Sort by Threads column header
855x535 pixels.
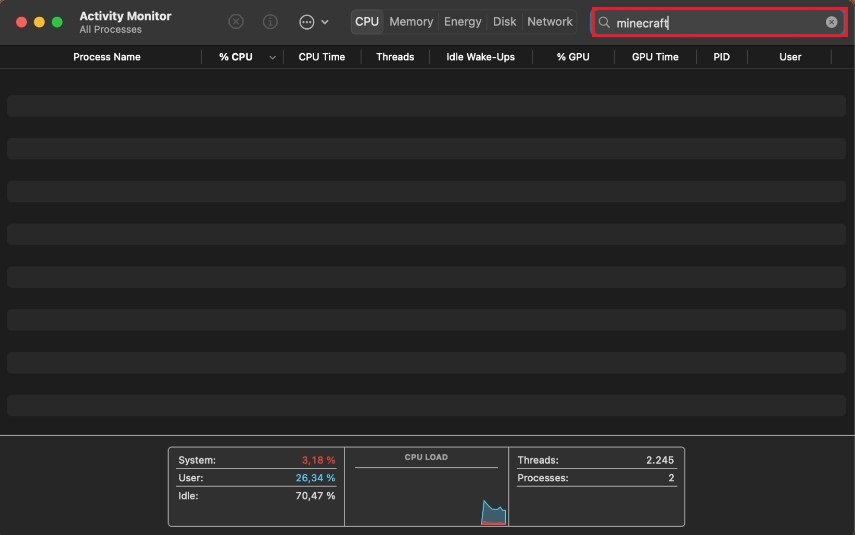tap(395, 57)
